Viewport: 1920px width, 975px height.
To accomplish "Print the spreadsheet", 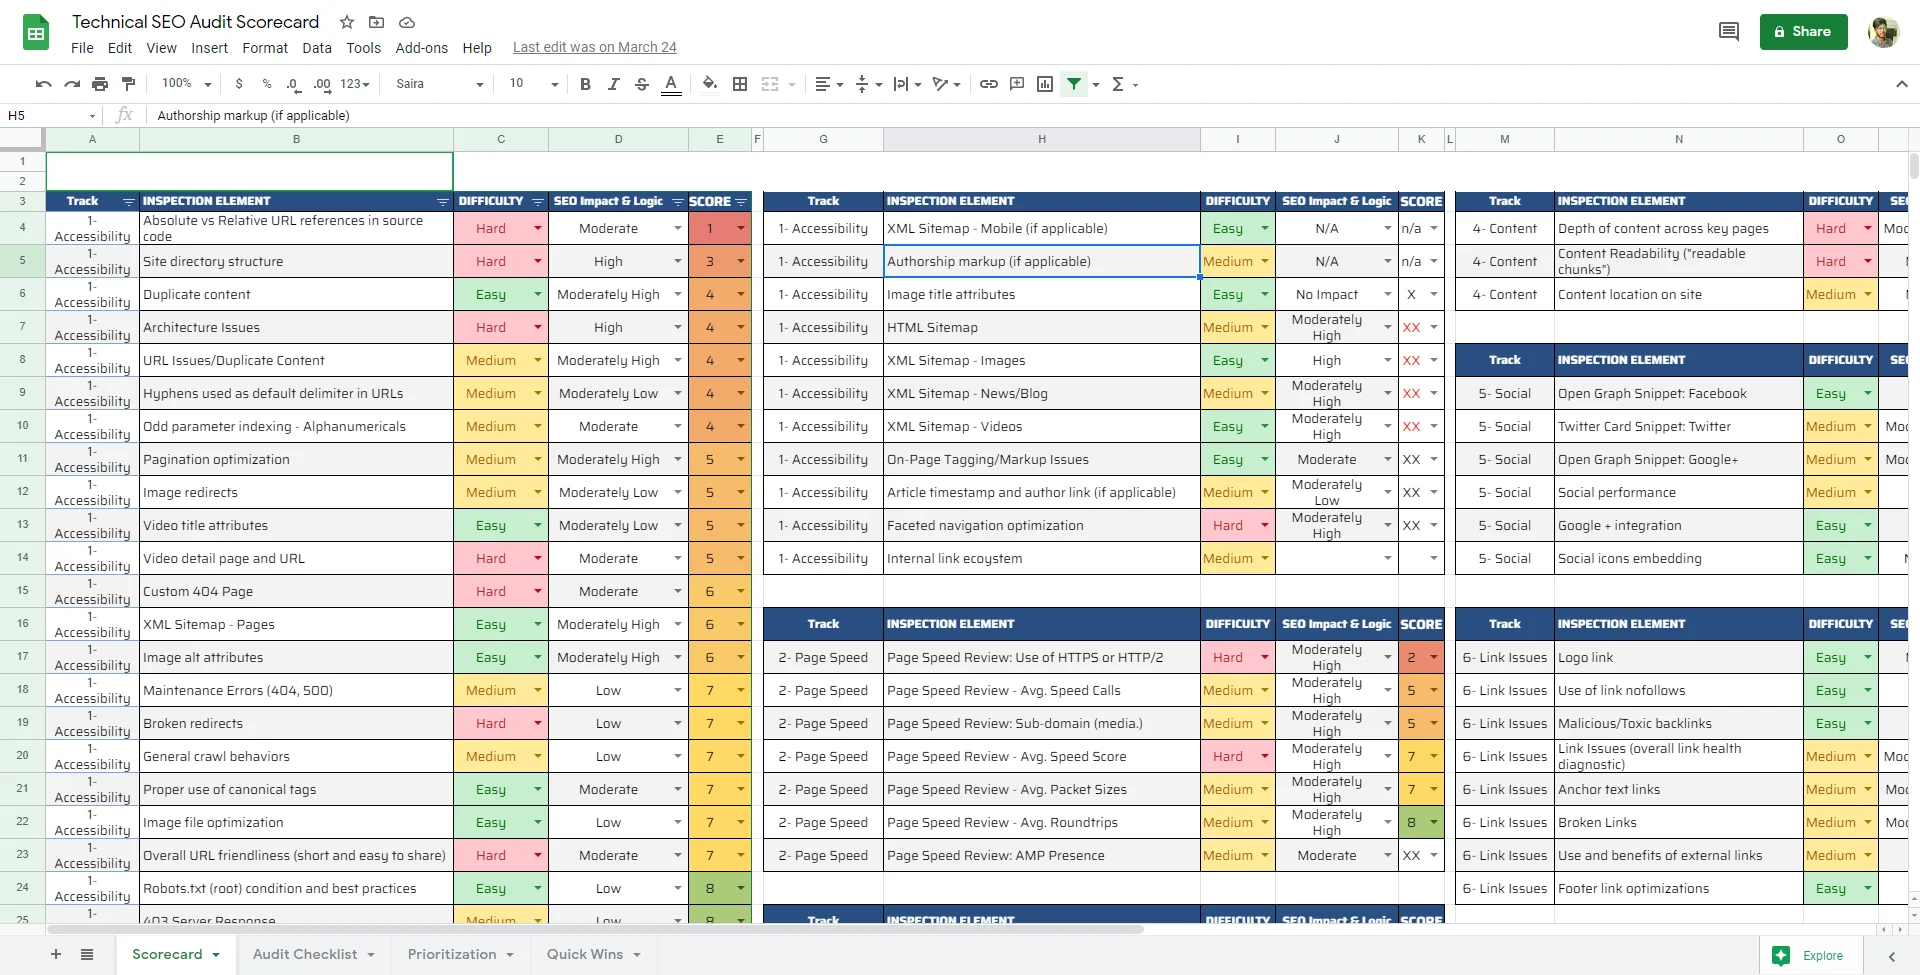I will pos(100,84).
